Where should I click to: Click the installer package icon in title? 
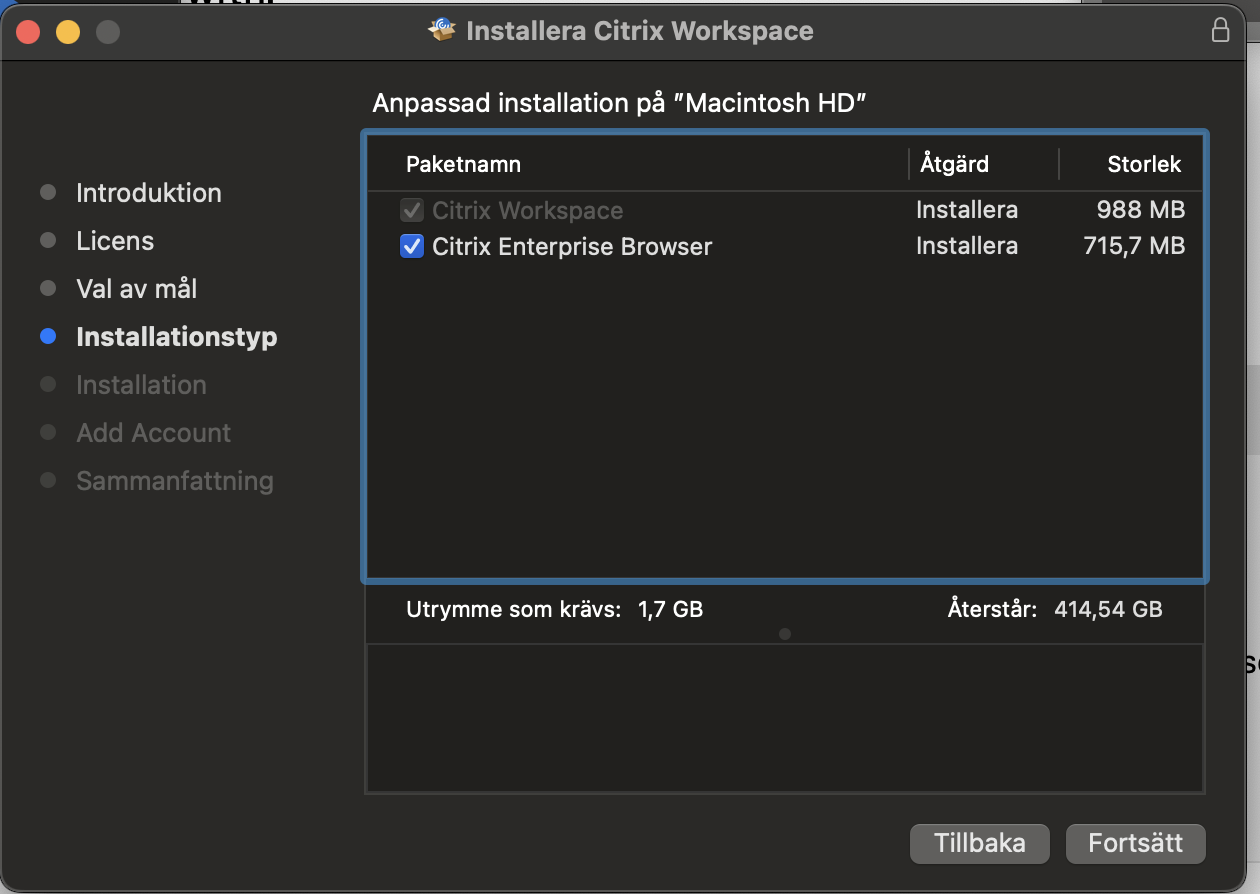[441, 31]
